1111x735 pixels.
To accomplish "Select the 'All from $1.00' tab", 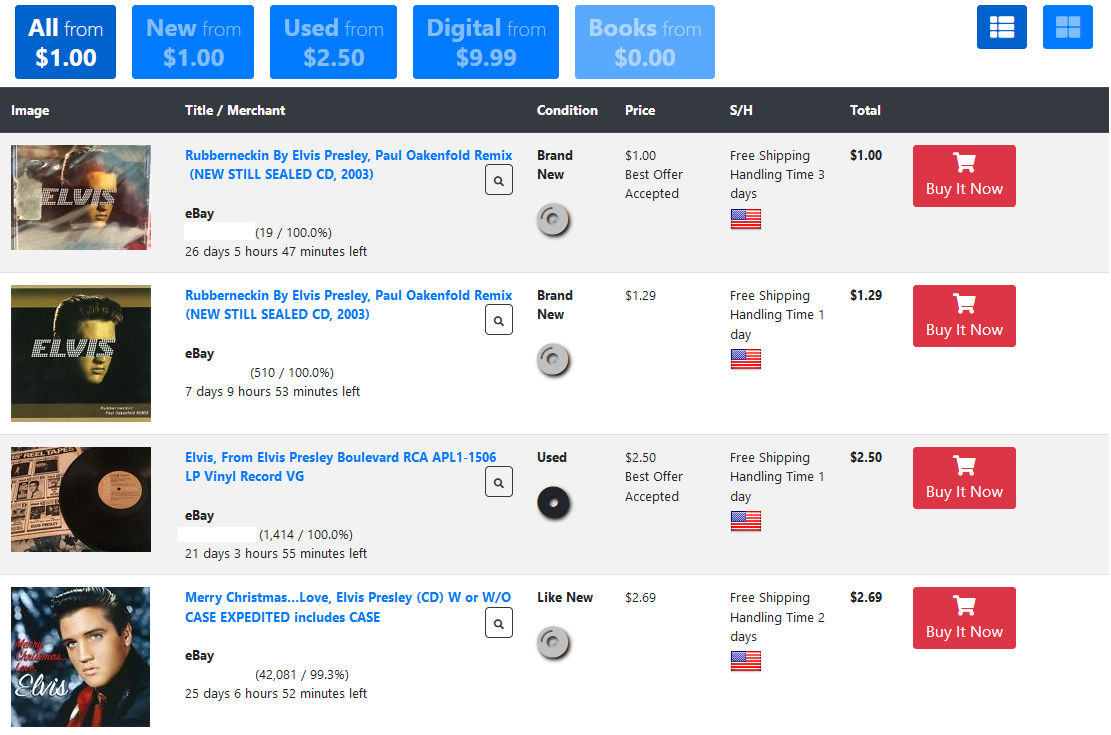I will point(66,42).
